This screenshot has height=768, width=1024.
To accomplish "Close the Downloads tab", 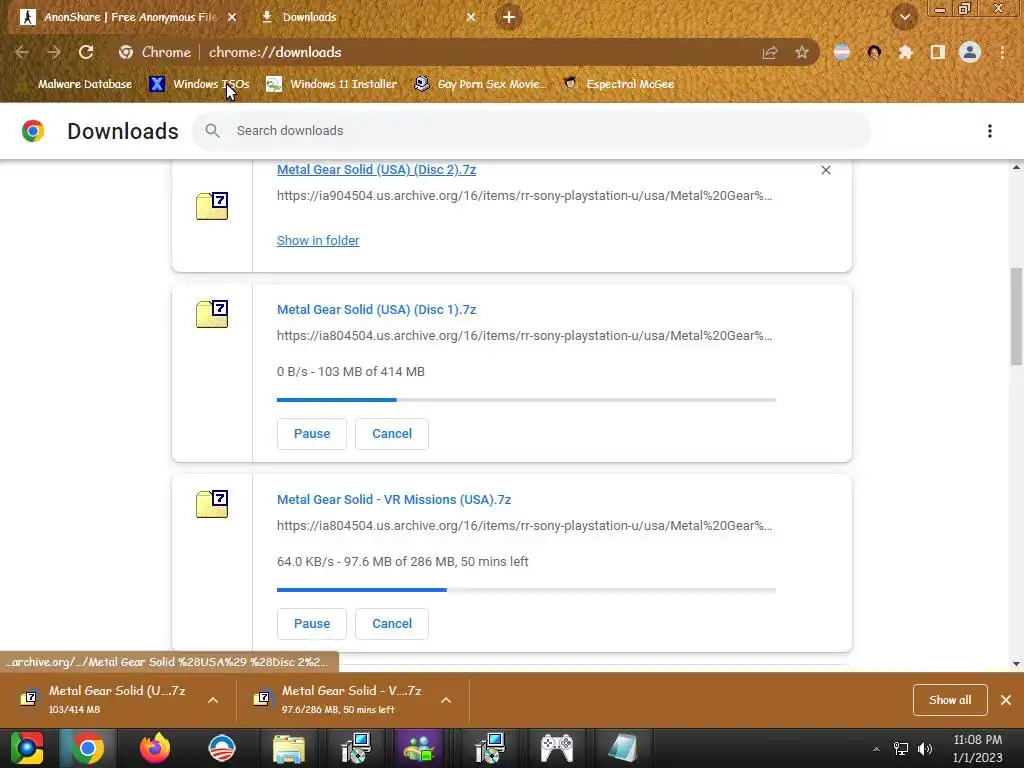I will coord(471,17).
